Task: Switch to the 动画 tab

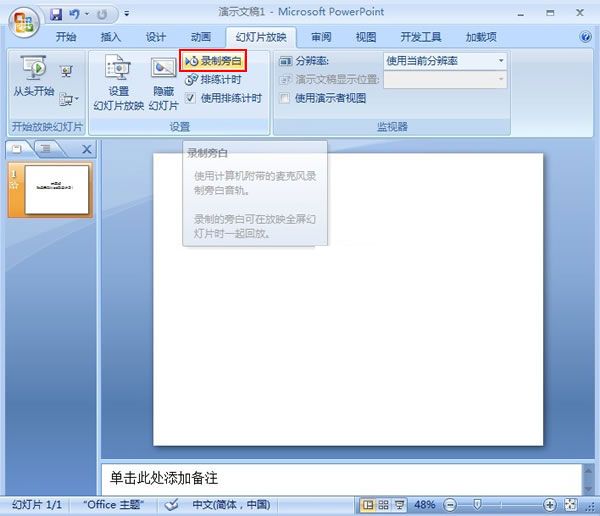Action: tap(201, 37)
